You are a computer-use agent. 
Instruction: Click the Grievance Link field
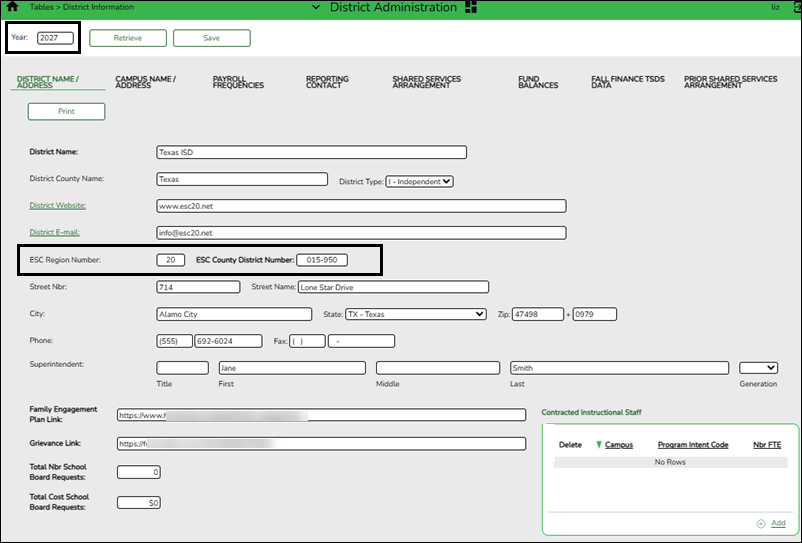pos(321,443)
